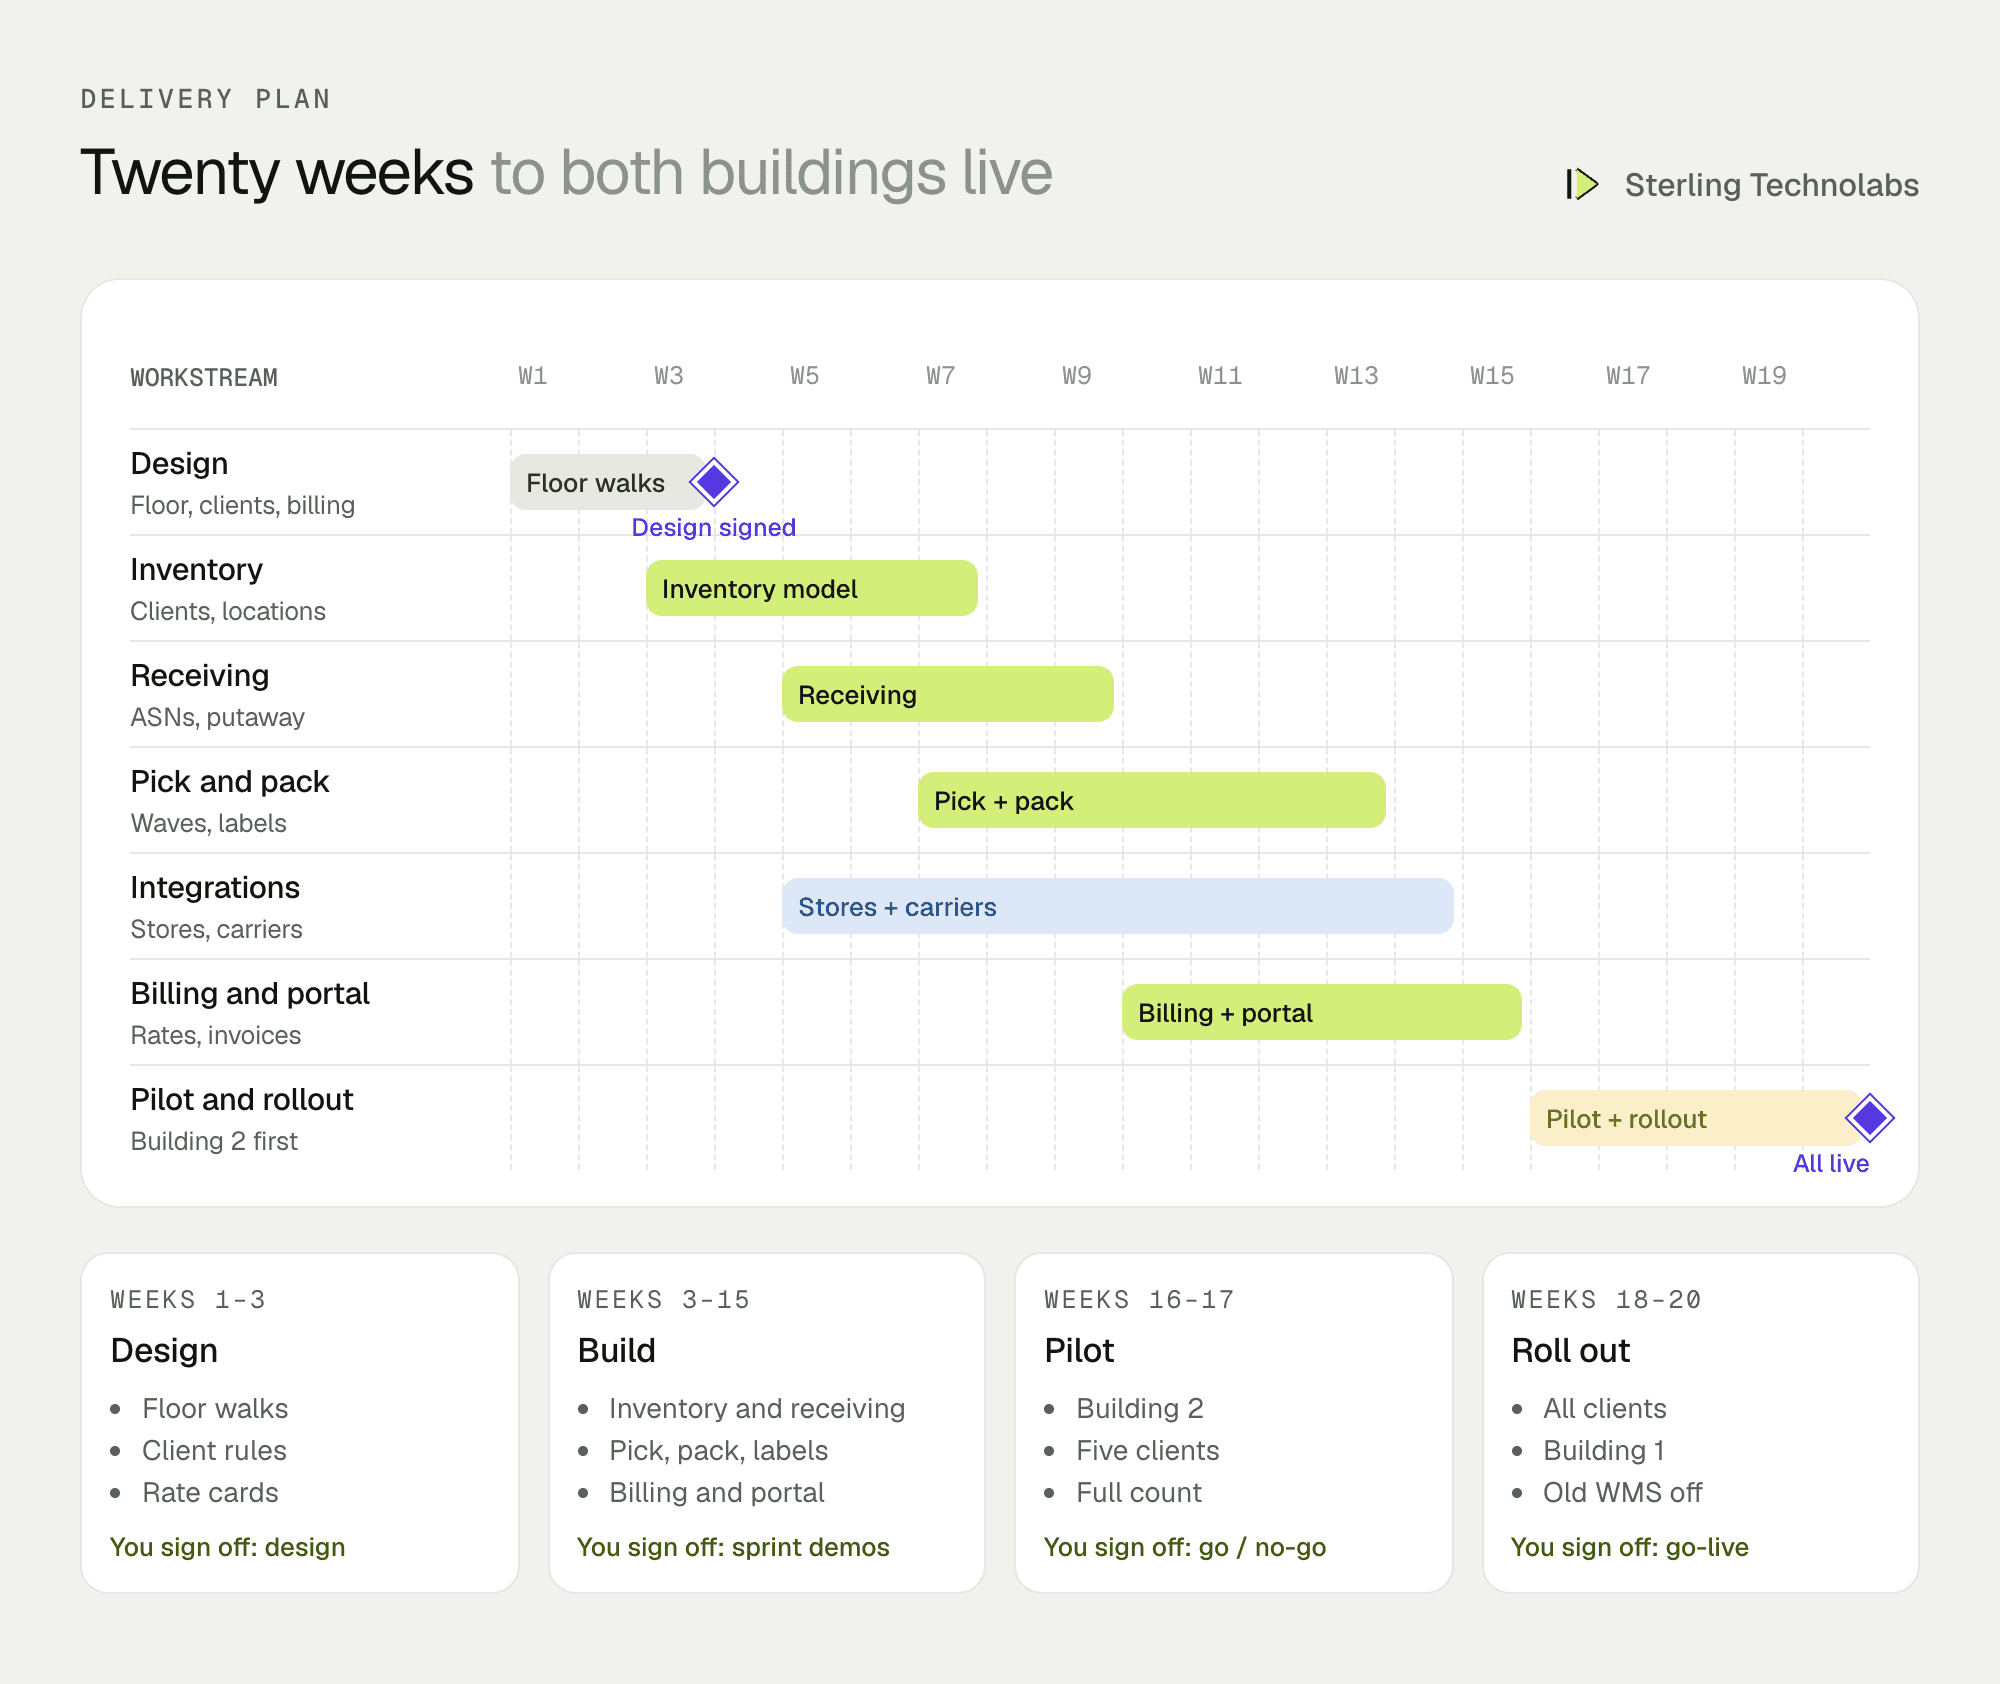
Task: Select the Stores + carriers blue bar
Action: click(1118, 906)
